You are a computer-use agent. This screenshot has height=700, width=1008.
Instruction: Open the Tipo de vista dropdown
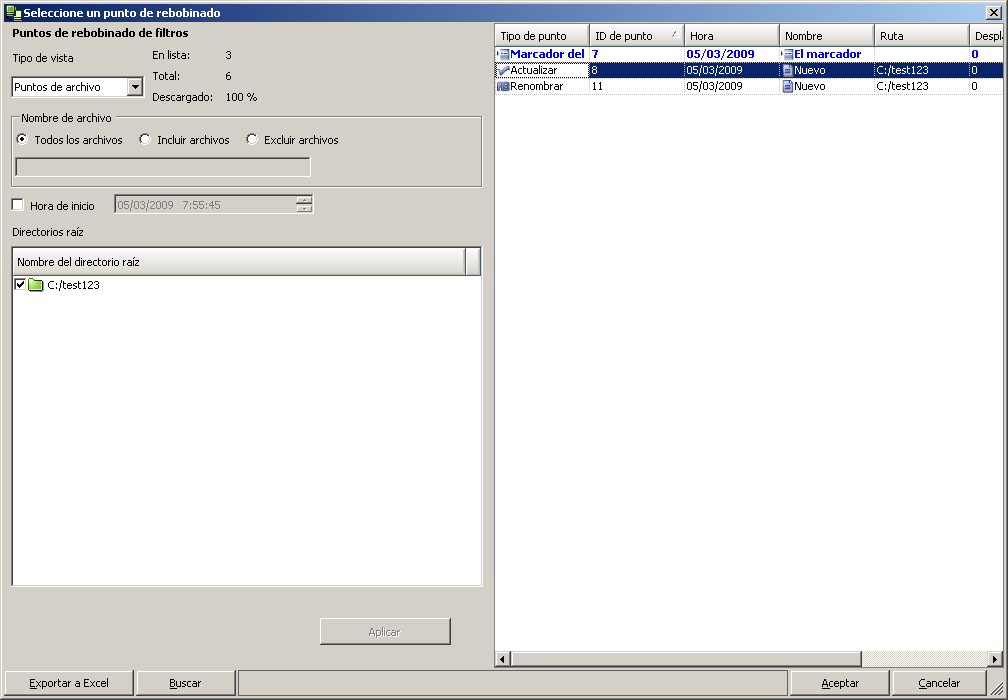tap(135, 87)
